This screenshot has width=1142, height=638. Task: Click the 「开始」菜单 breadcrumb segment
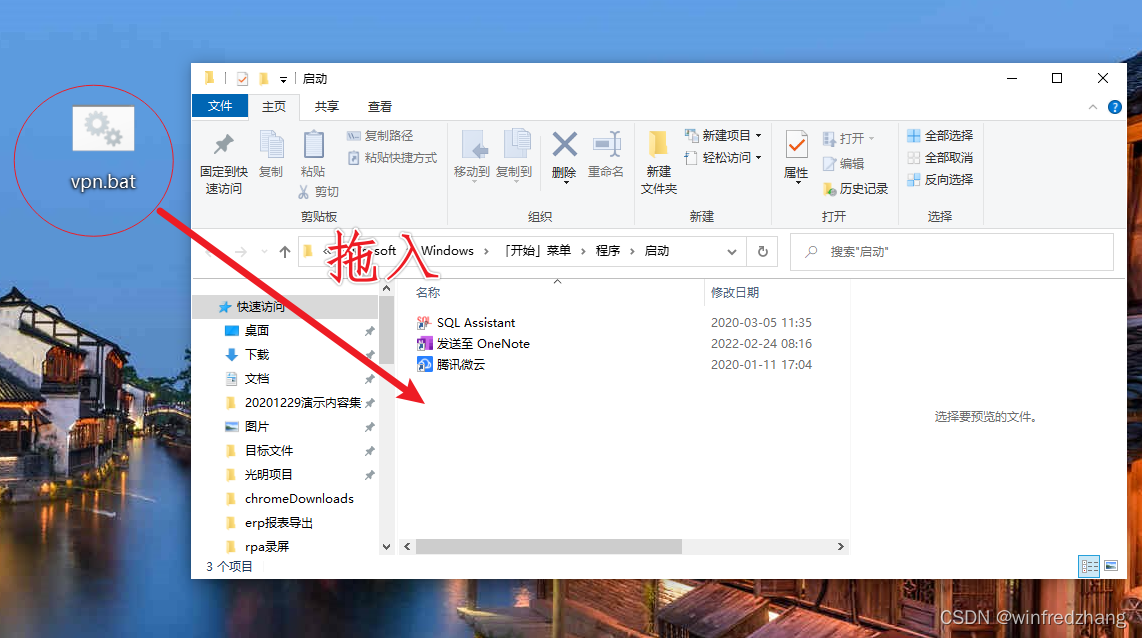537,251
